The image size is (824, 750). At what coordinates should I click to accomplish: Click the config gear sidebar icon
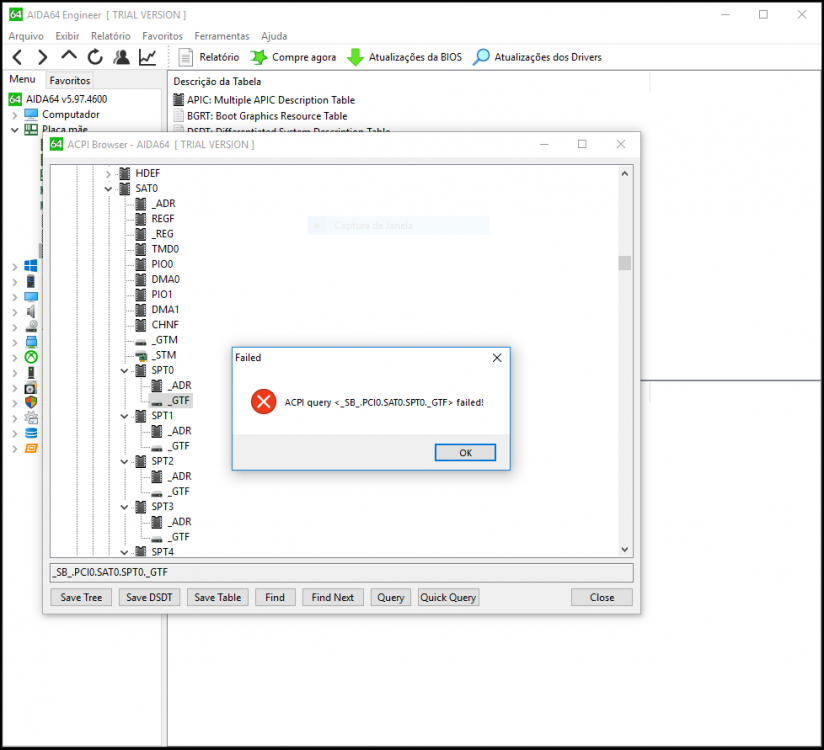click(x=31, y=418)
